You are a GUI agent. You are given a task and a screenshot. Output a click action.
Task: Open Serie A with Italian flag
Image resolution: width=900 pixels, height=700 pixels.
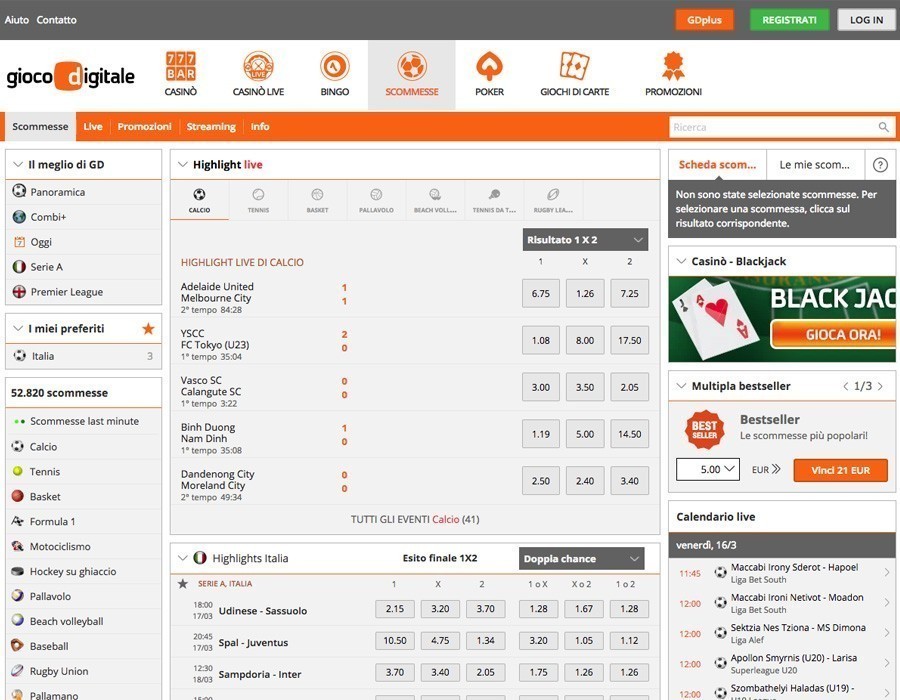tap(84, 267)
